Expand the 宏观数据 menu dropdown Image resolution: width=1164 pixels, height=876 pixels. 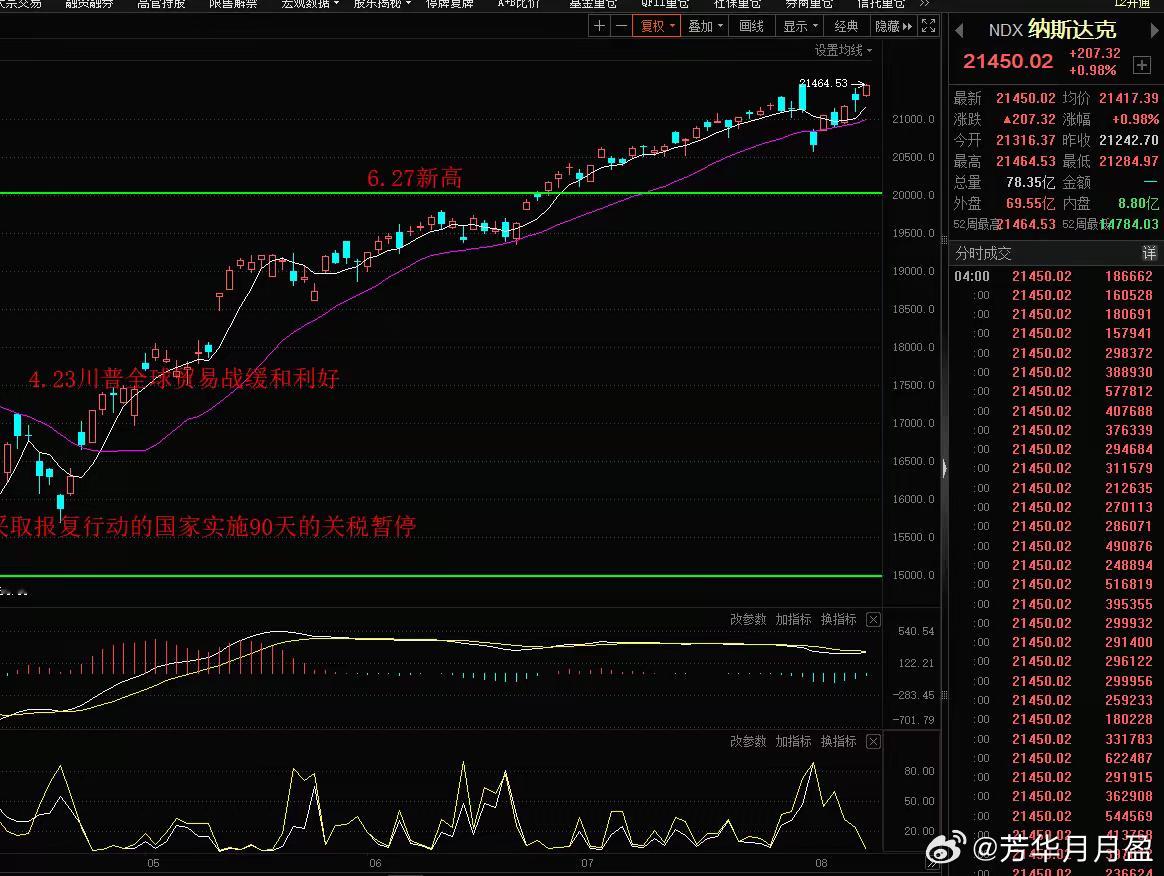coord(310,4)
